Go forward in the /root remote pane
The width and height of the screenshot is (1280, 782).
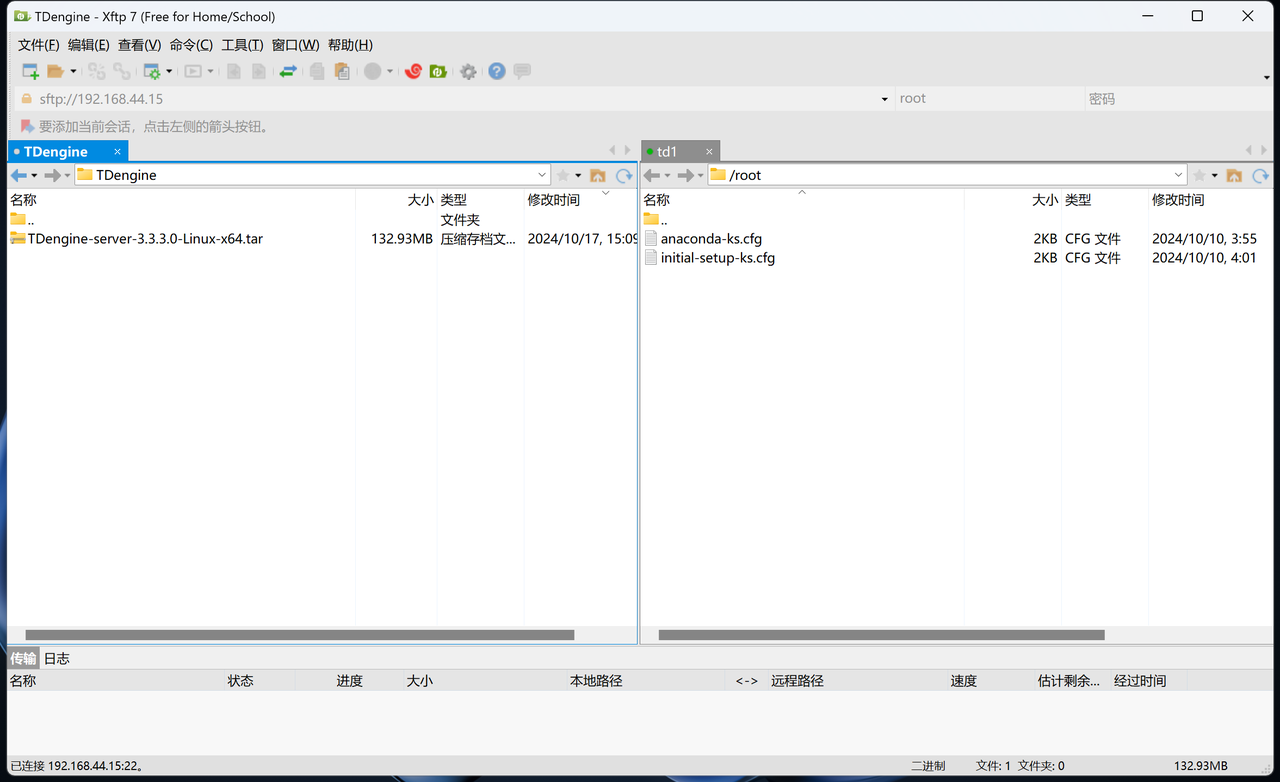point(686,175)
